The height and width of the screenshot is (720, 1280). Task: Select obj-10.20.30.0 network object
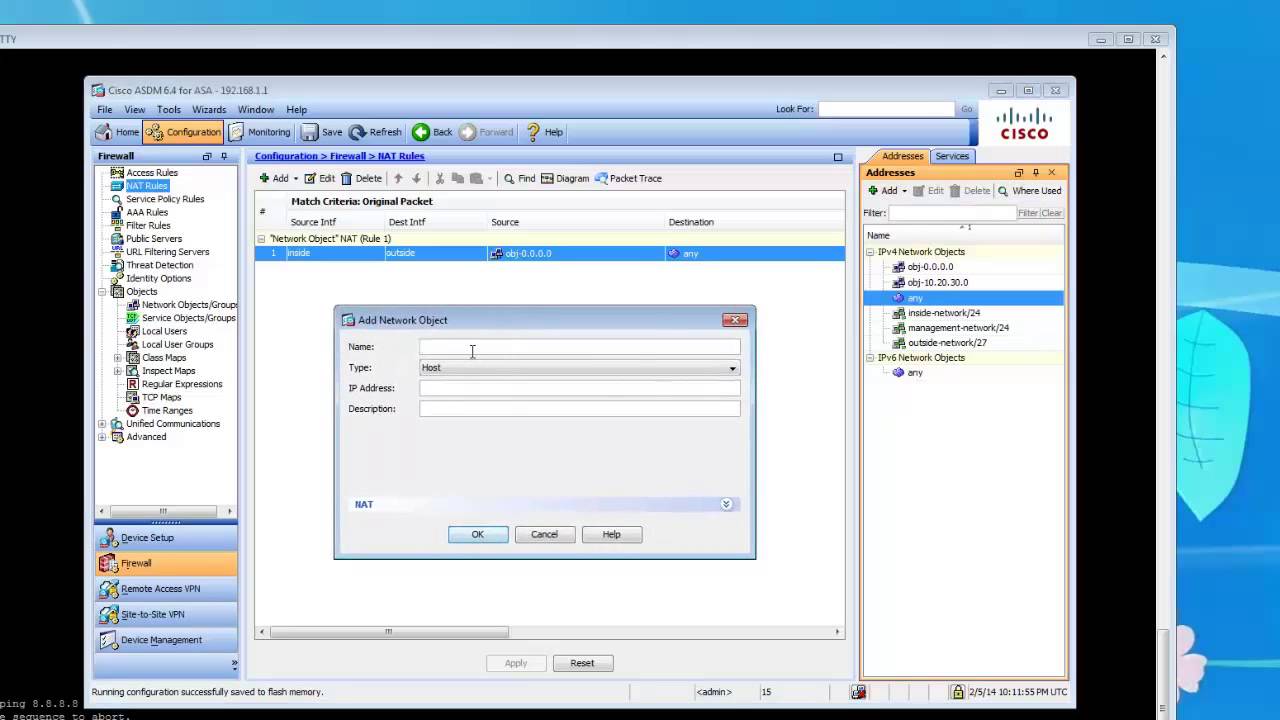click(937, 283)
